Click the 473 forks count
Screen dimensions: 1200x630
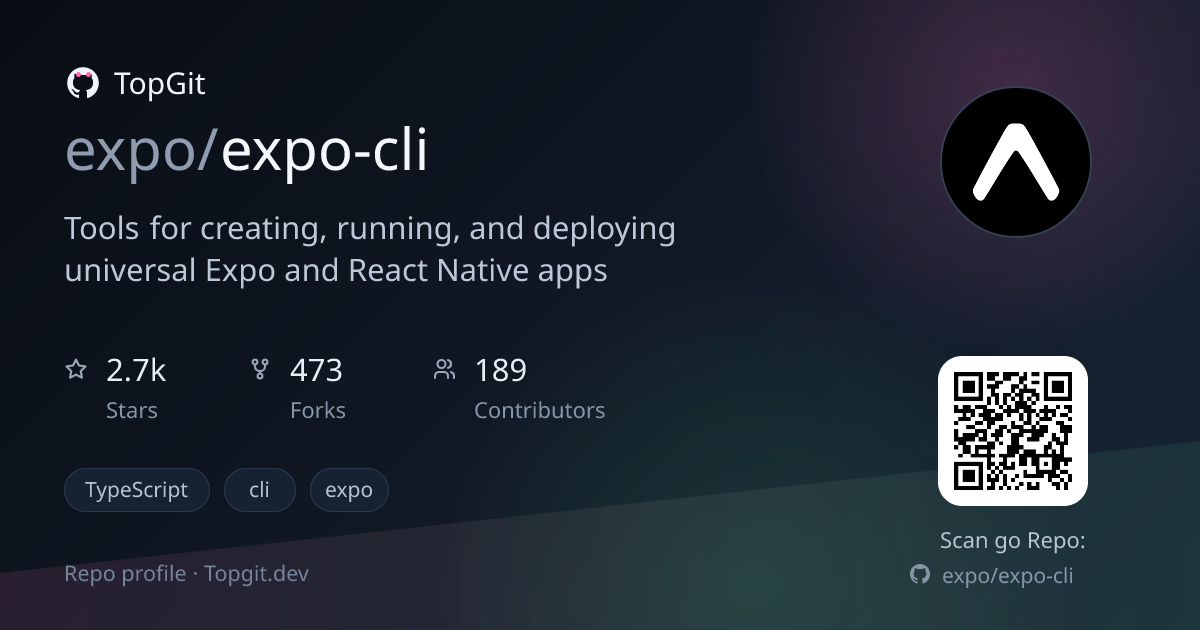316,371
